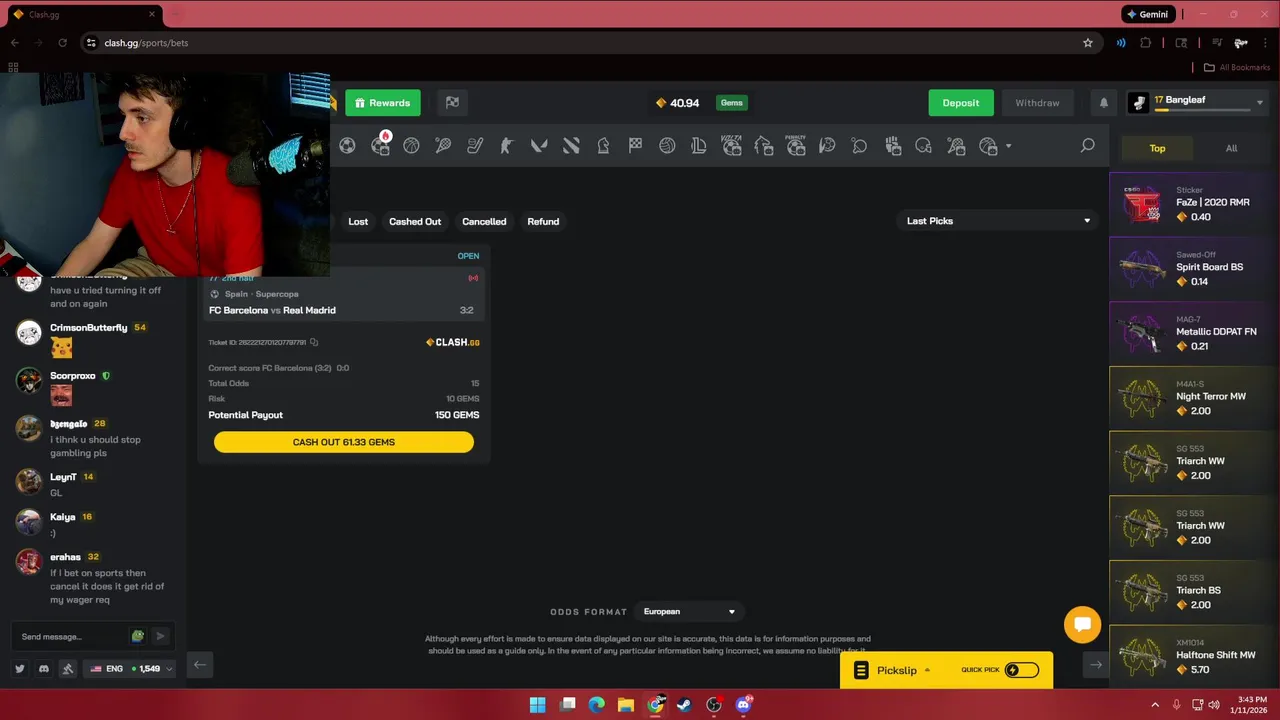The image size is (1280, 720).
Task: Select the chess knight icon
Action: (x=603, y=146)
